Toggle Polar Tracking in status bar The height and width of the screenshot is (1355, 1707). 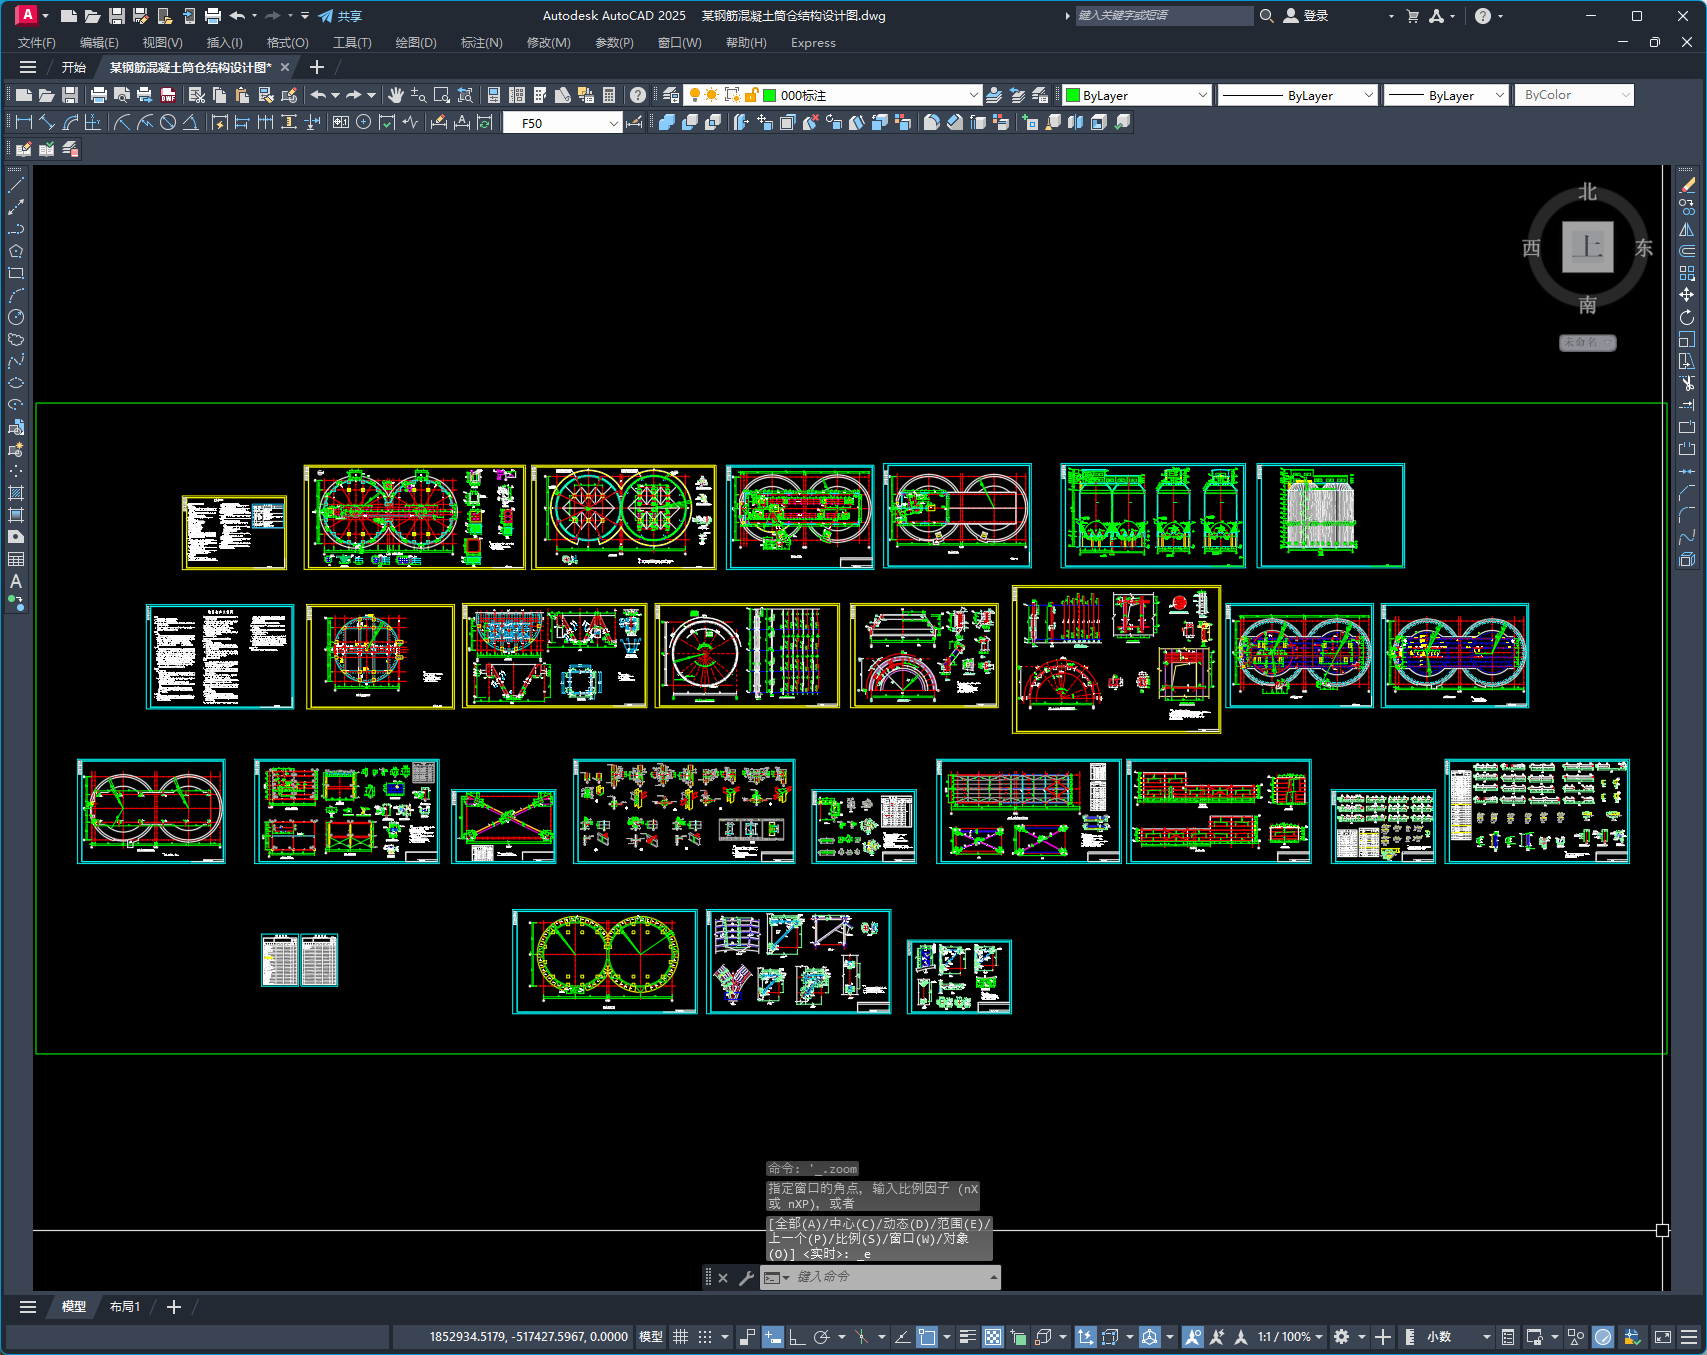pyautogui.click(x=822, y=1337)
